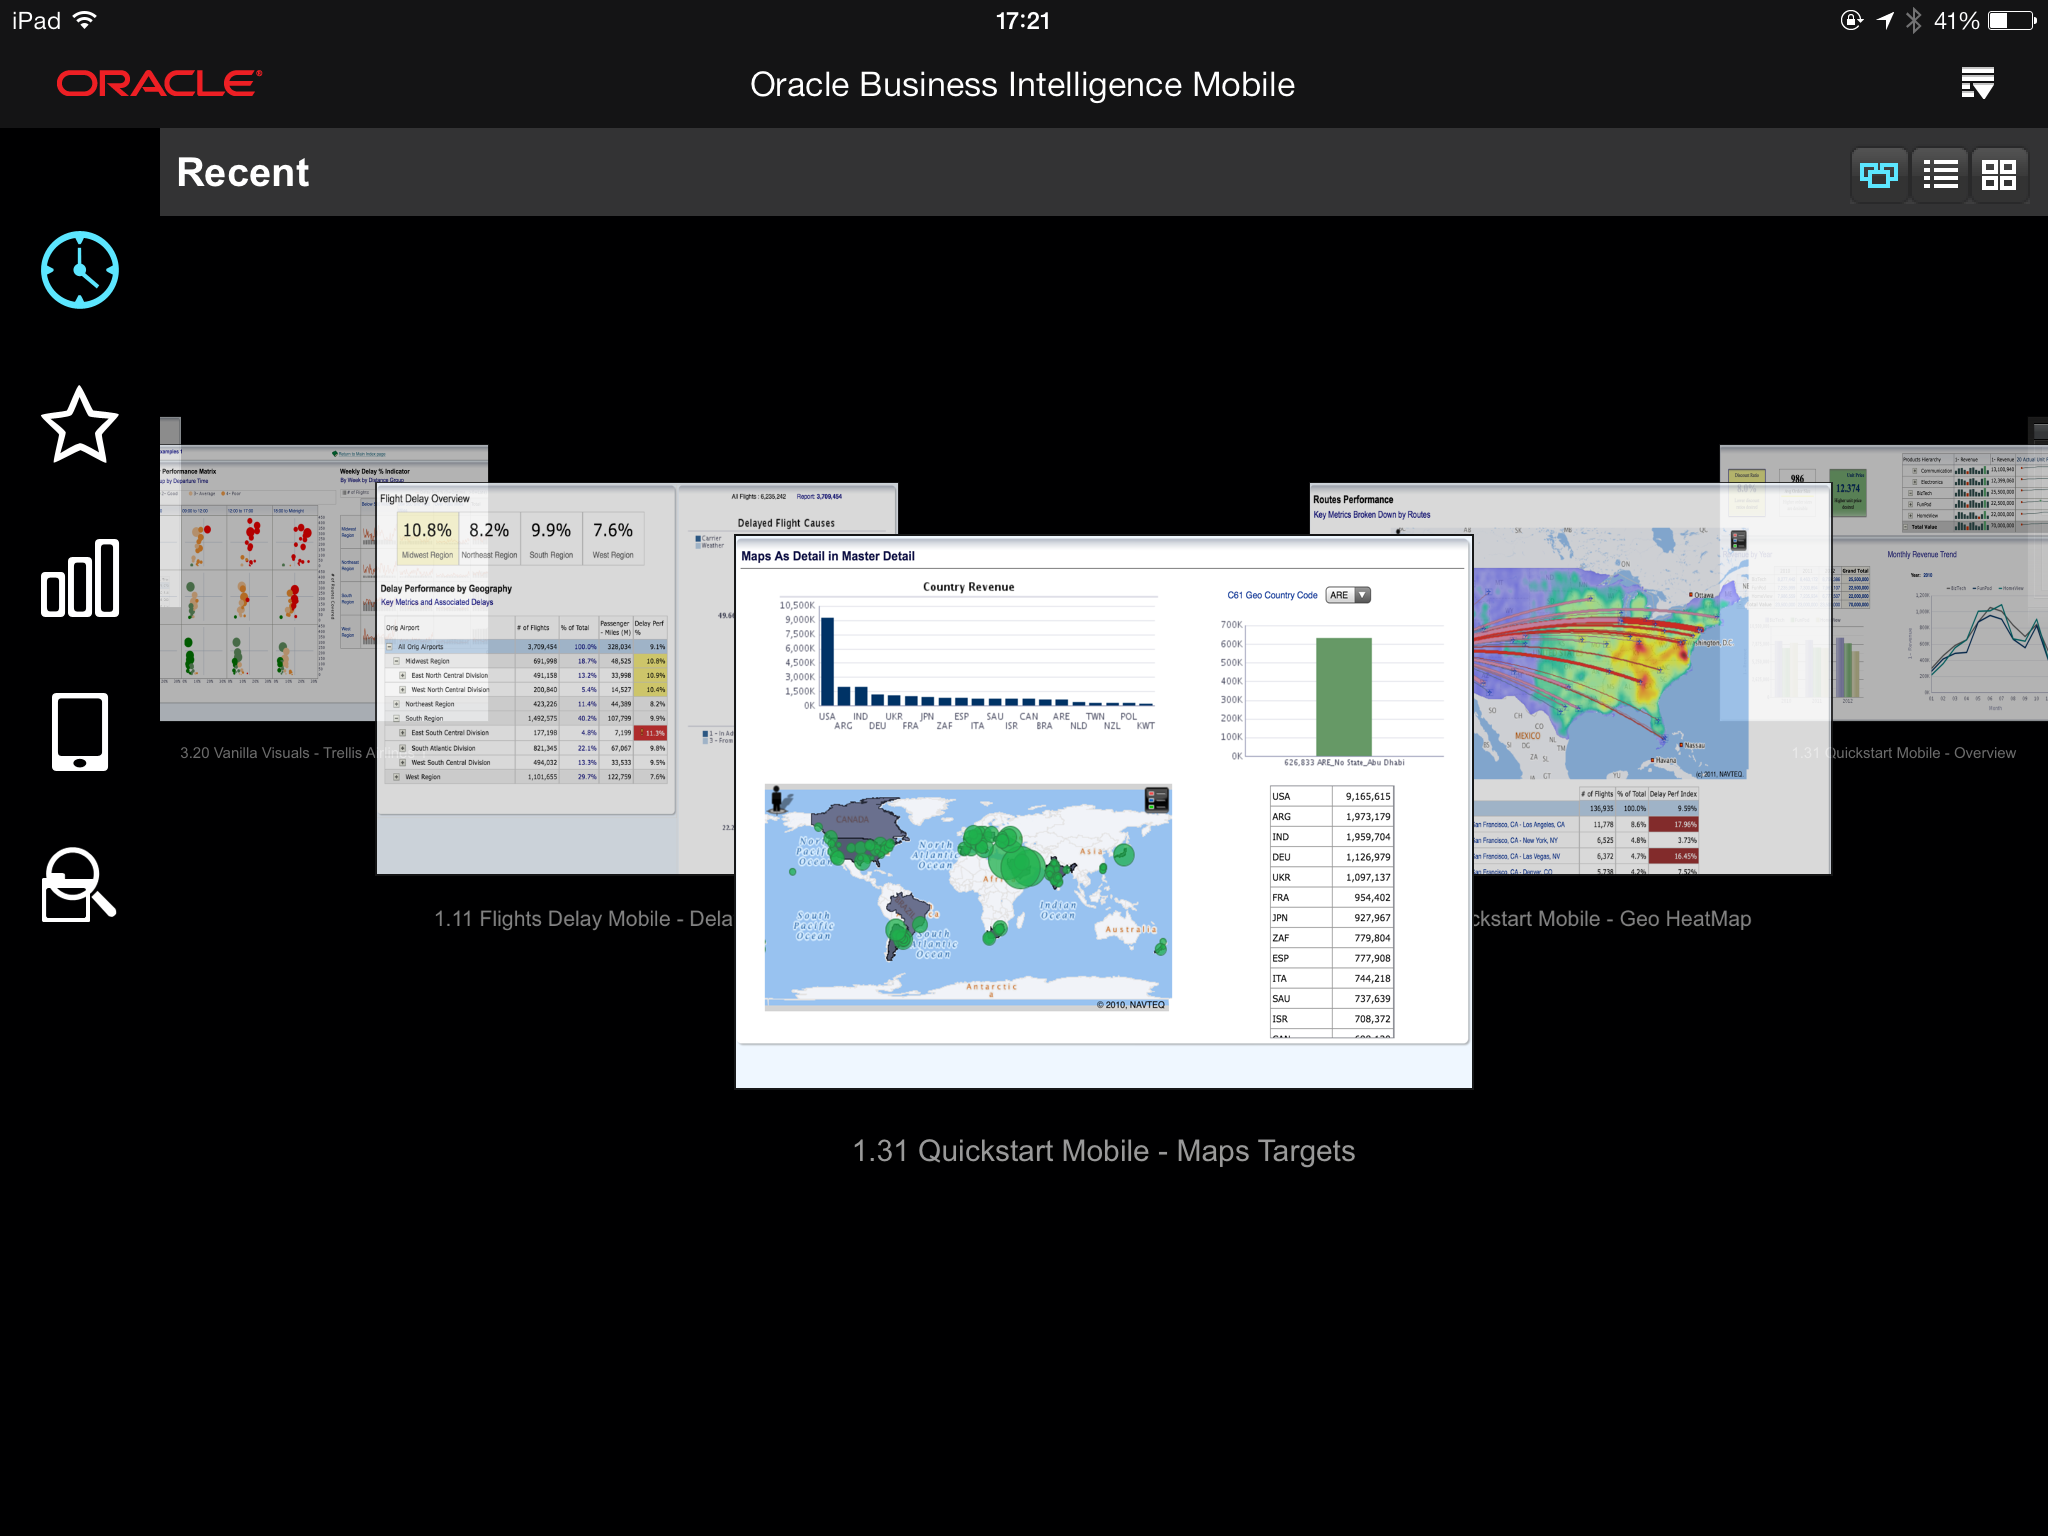Open the Recent clock icon in sidebar
Image resolution: width=2048 pixels, height=1536 pixels.
pos(79,270)
